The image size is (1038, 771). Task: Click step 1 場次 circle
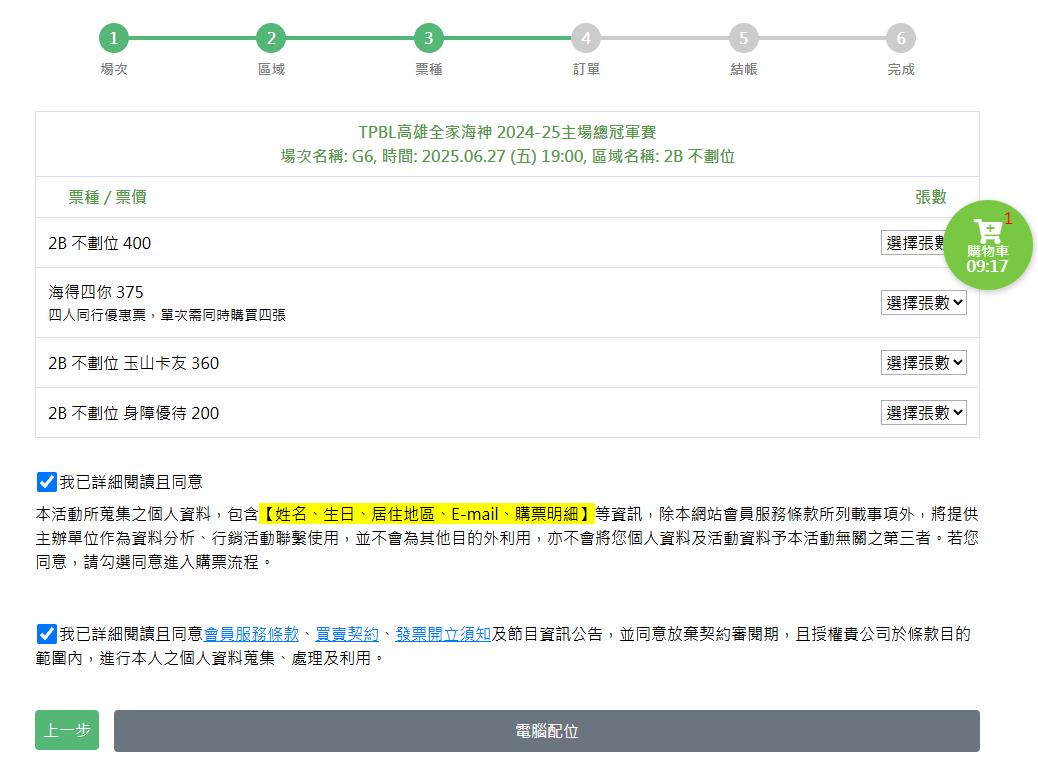114,38
